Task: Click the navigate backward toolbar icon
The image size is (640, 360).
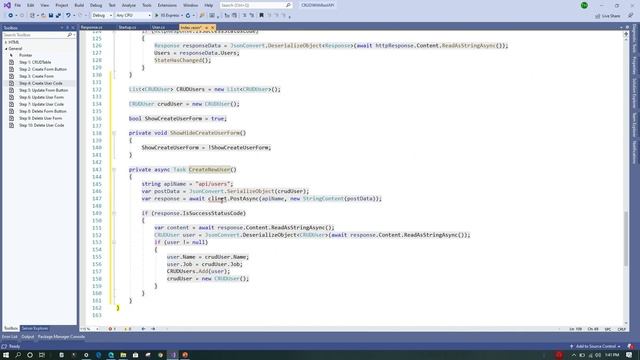Action: (11, 16)
